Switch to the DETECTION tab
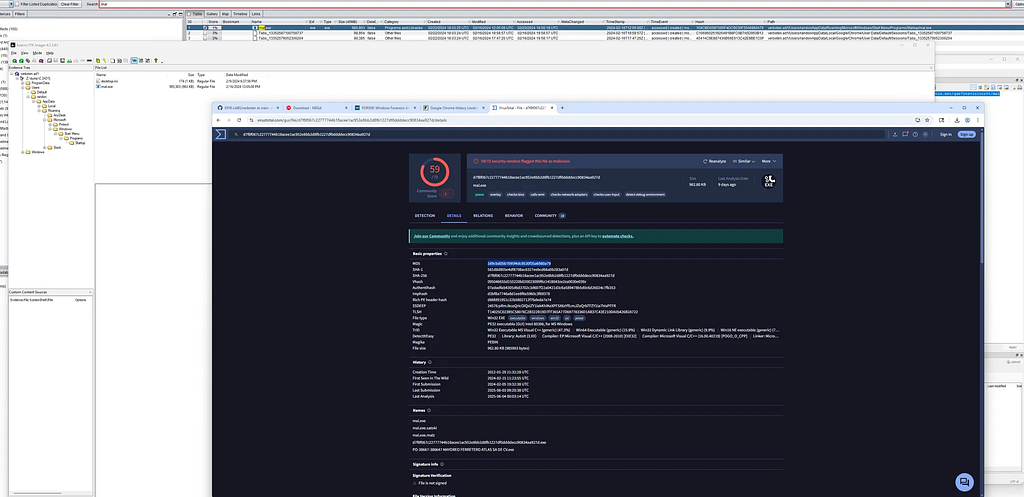1024x497 pixels. click(424, 216)
